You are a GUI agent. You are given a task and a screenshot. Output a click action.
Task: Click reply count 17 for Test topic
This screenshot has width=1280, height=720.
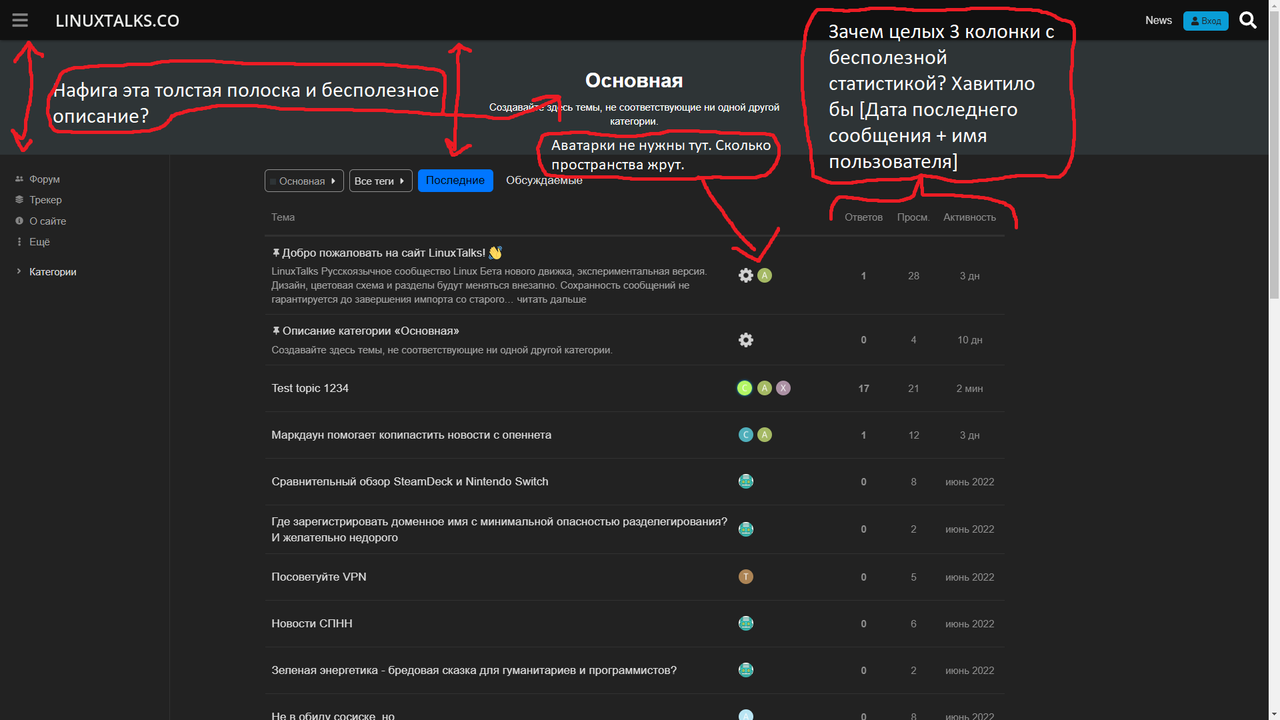click(864, 388)
